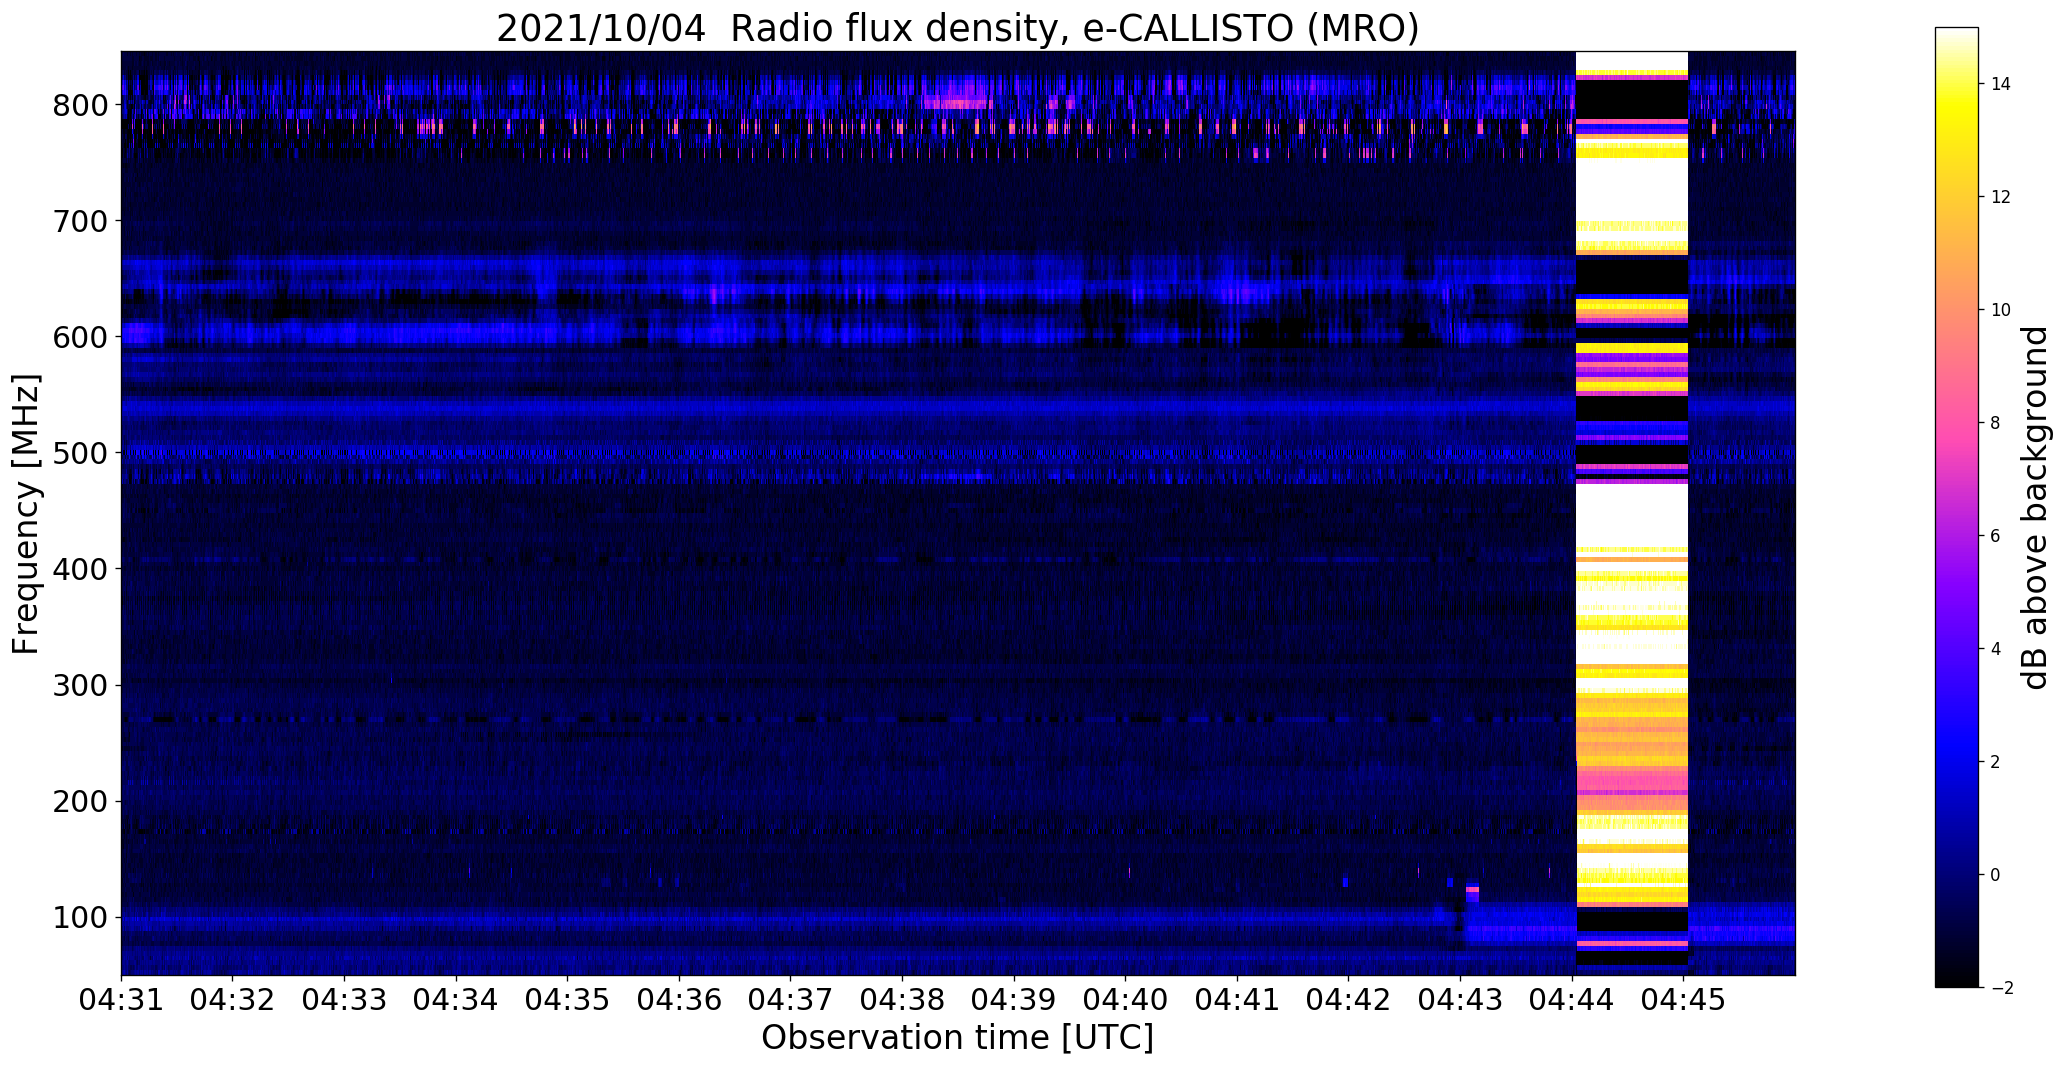Select the 04:35 time tick label

[x=568, y=999]
